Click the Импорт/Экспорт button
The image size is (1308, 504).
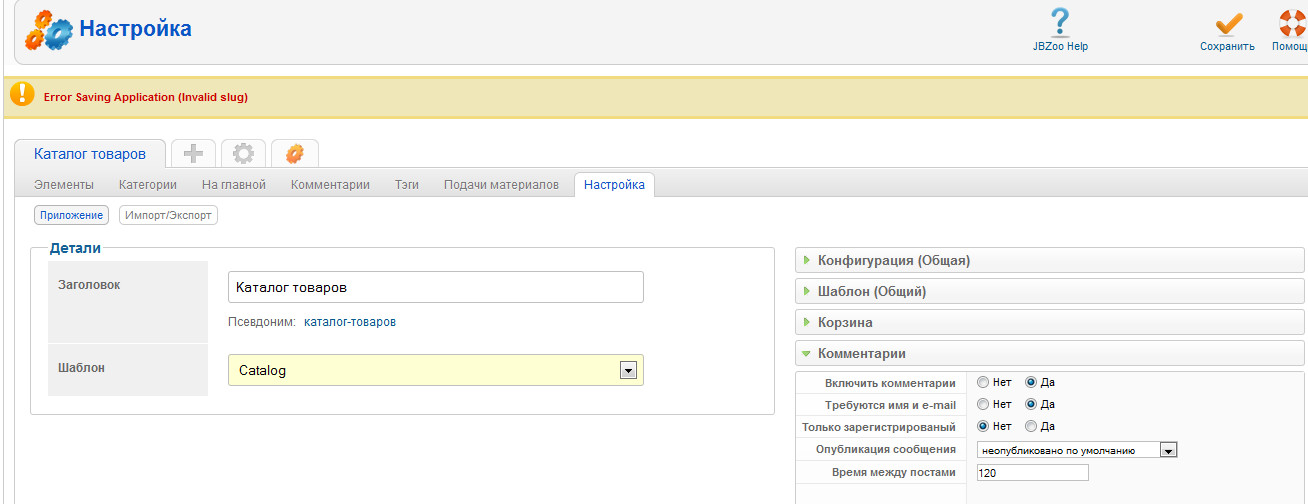coord(168,215)
